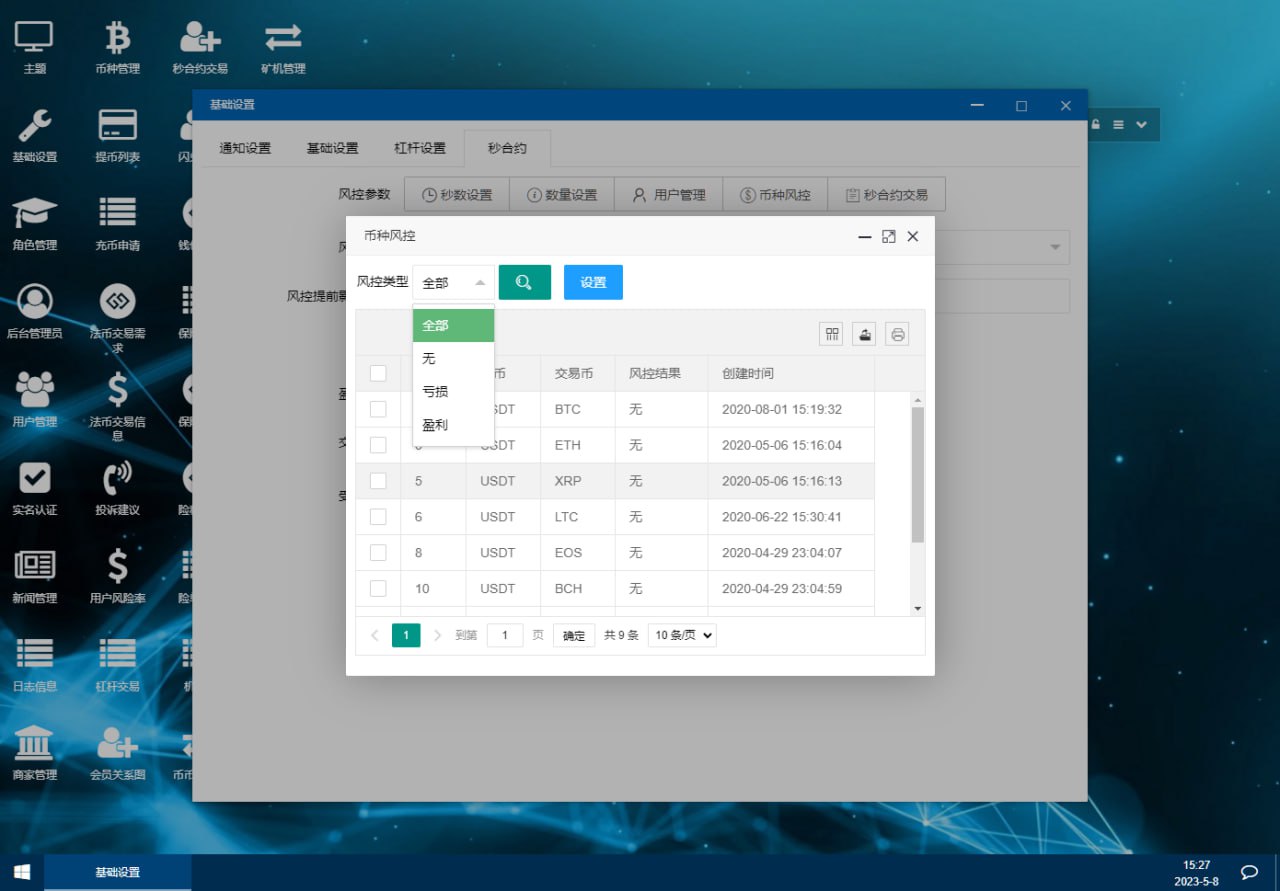
Task: Toggle the select-all checkbox in table header
Action: point(378,373)
